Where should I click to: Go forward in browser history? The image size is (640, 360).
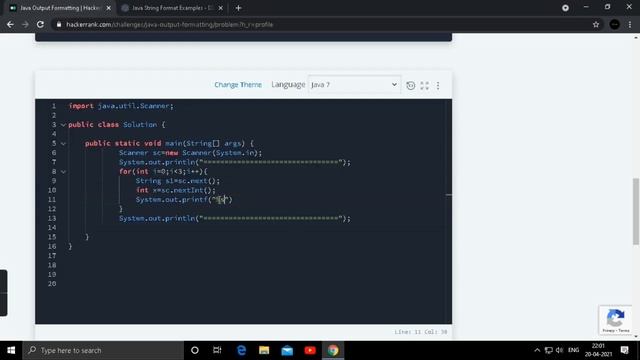25,24
